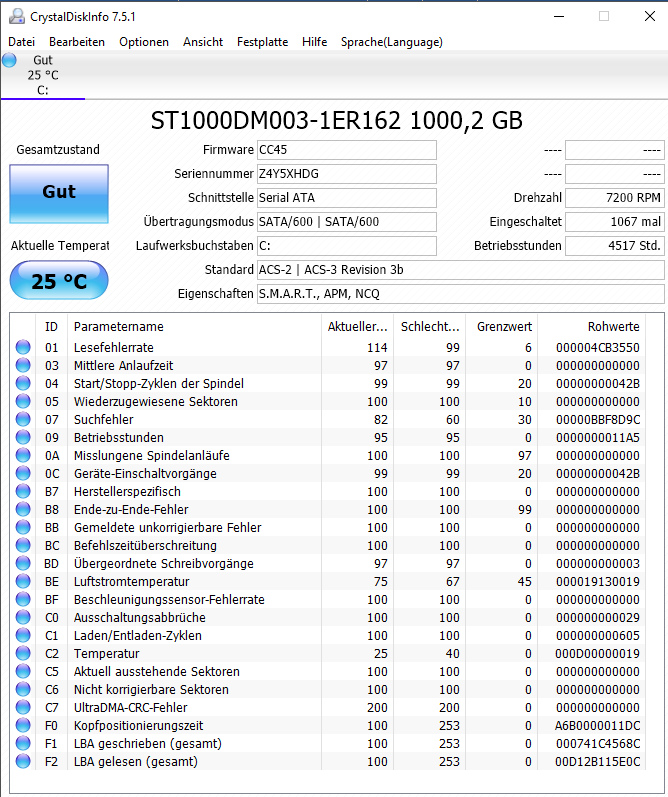Click status orb for Mittlere Anlaufzeit row
668x797 pixels.
click(23, 365)
